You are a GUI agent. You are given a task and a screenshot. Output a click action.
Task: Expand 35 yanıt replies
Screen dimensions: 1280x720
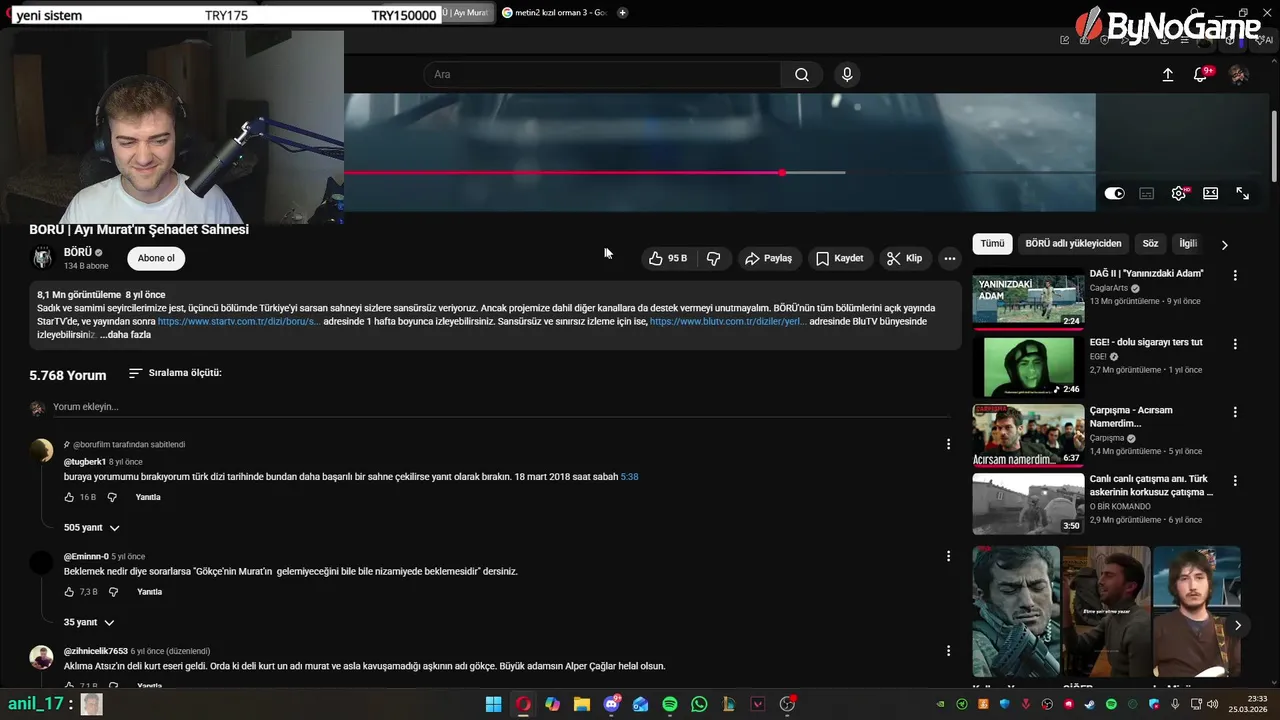pyautogui.click(x=89, y=623)
